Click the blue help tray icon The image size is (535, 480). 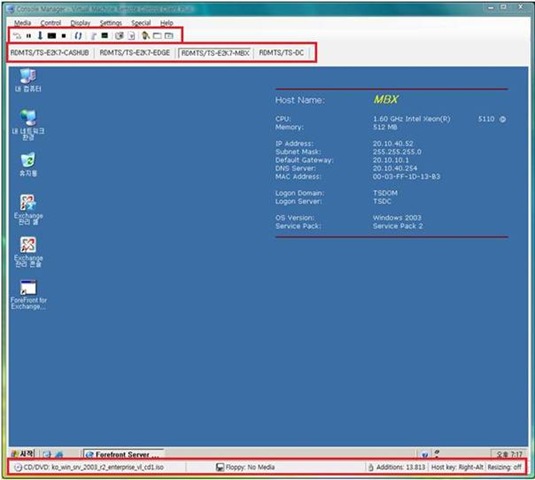coord(424,454)
